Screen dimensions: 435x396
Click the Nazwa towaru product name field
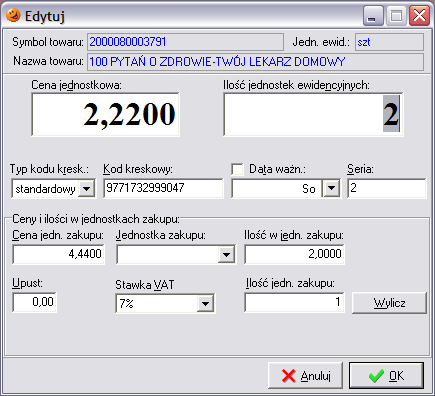tap(255, 62)
